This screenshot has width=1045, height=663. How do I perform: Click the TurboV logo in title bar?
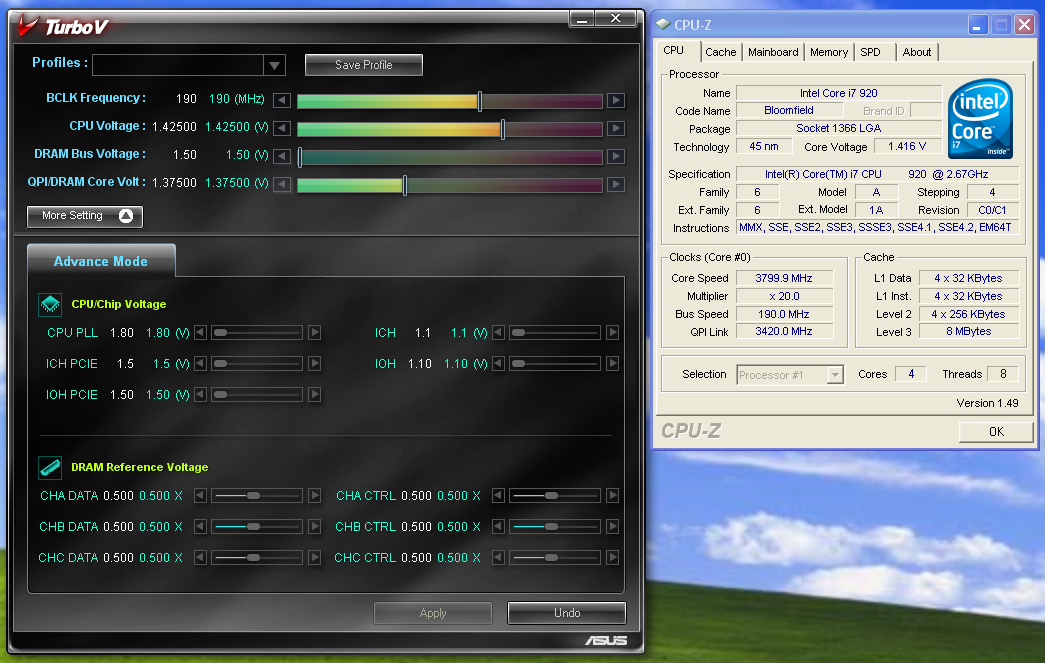(63, 27)
